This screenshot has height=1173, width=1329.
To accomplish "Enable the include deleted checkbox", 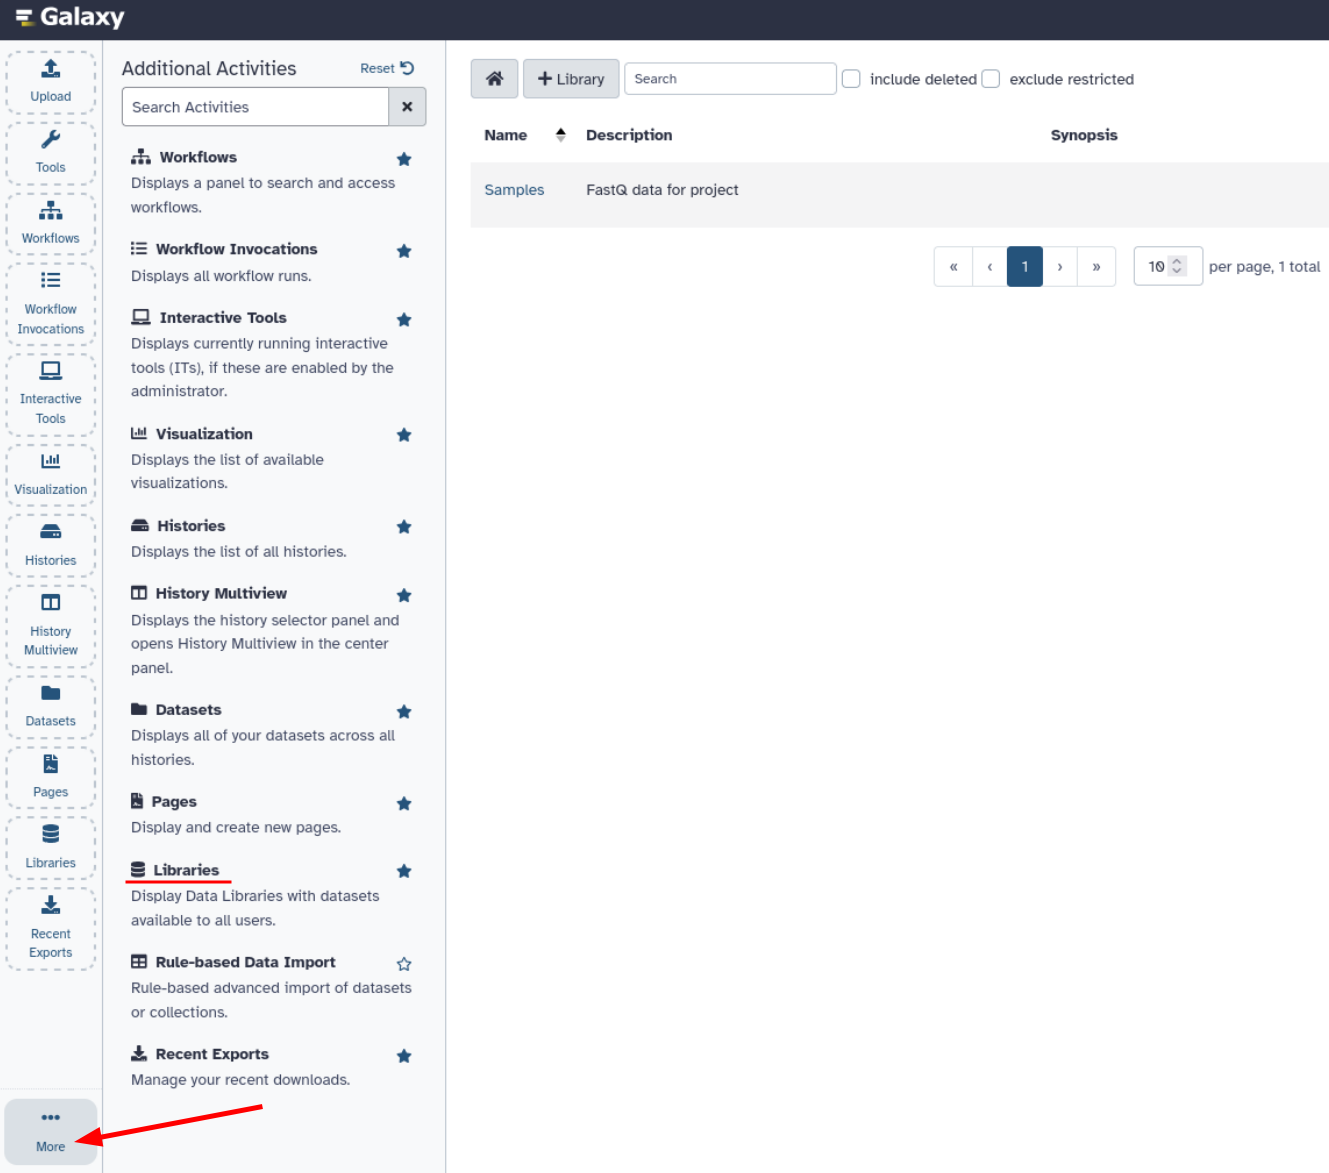I will click(x=851, y=79).
